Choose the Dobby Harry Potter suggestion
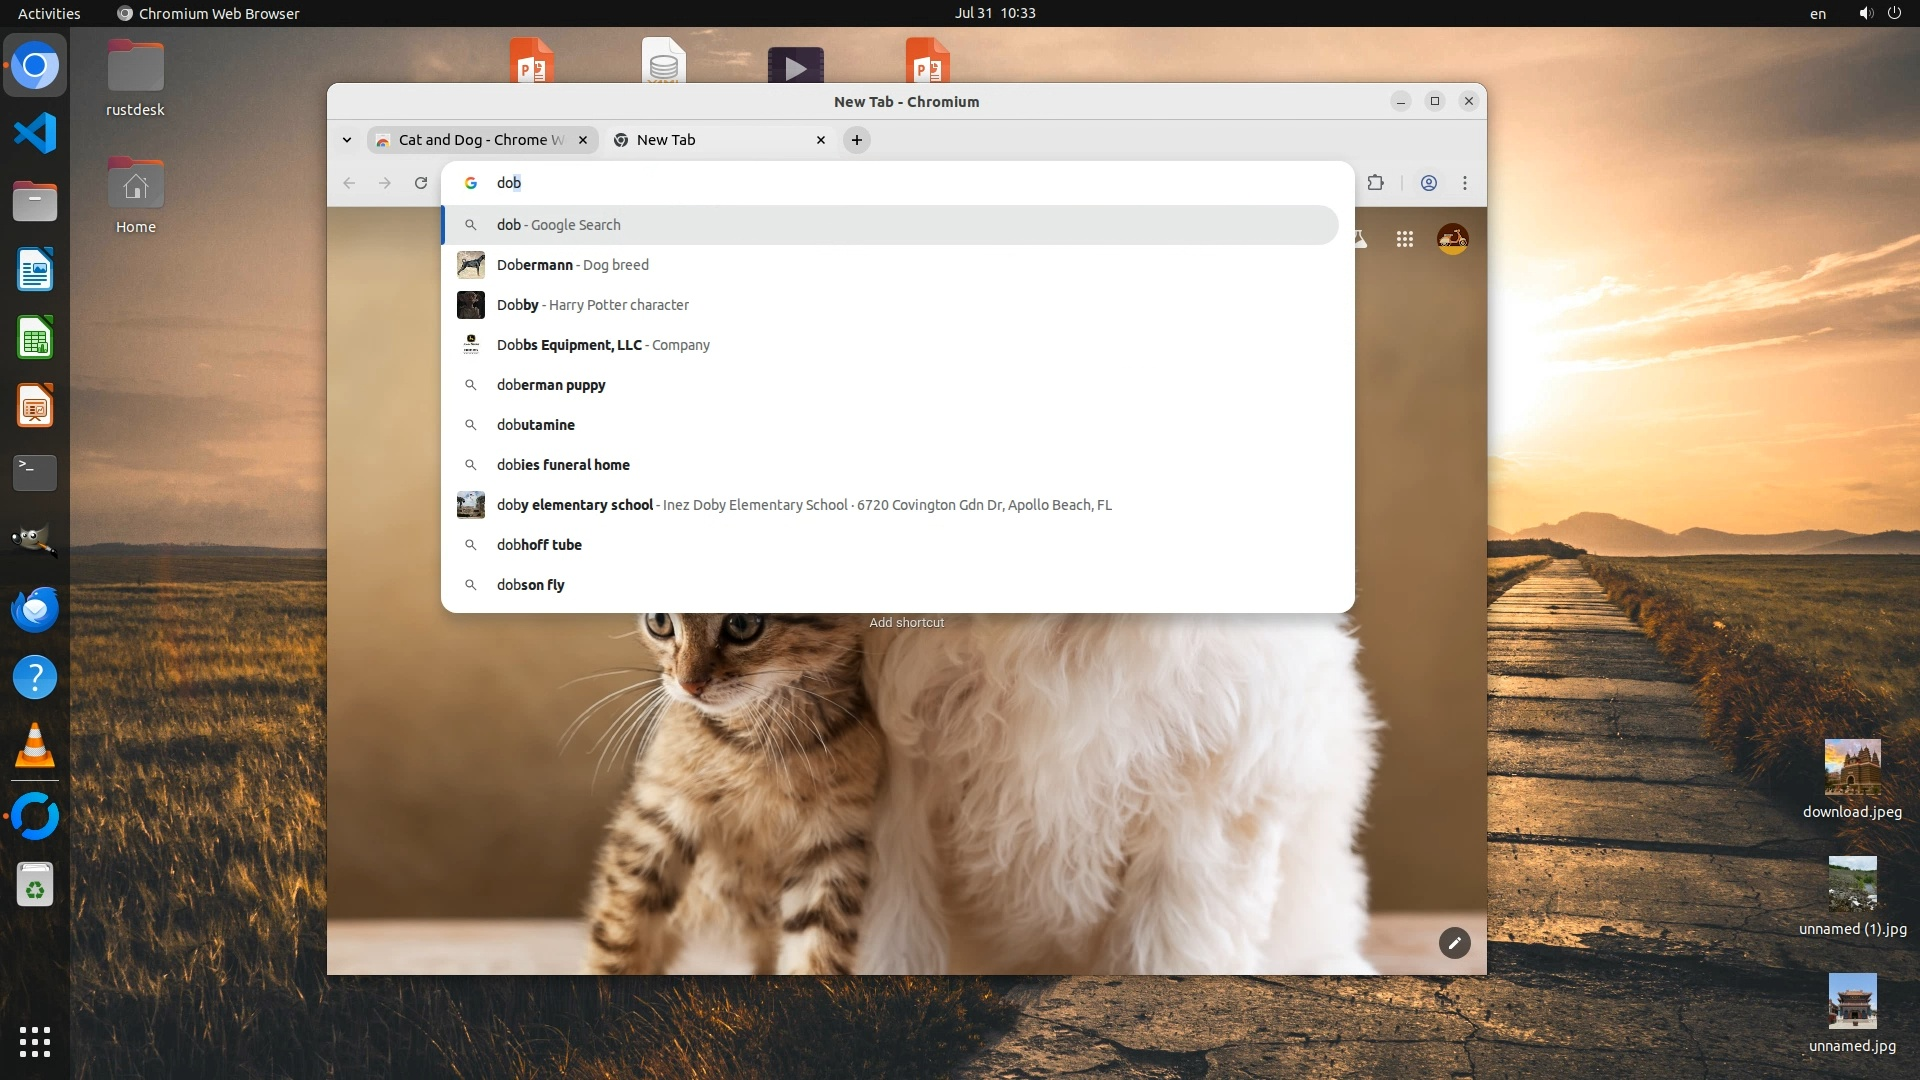This screenshot has width=1920, height=1080. (592, 305)
